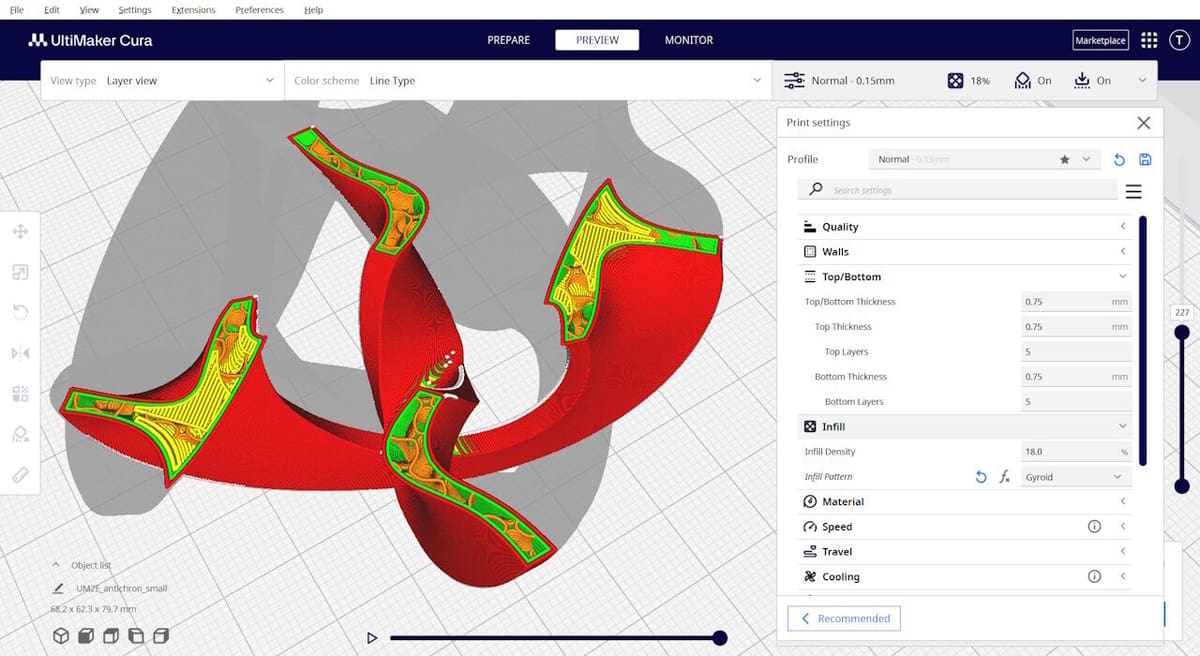Click the lower layer slider handle
This screenshot has height=656, width=1200.
point(1182,486)
